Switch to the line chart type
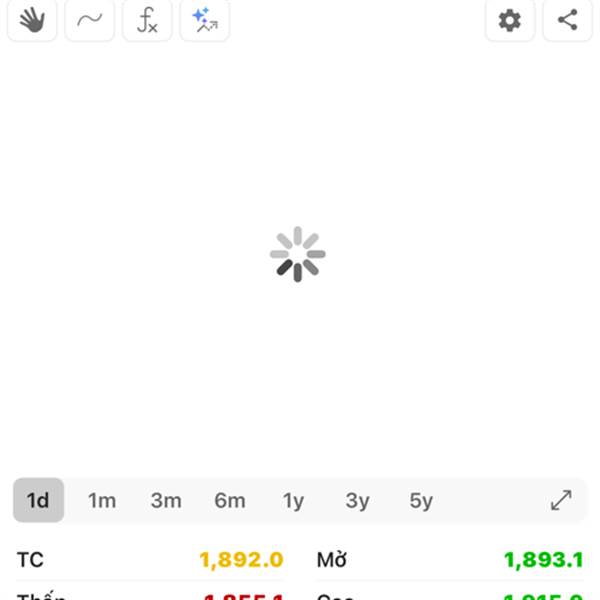600x600 pixels. click(90, 20)
